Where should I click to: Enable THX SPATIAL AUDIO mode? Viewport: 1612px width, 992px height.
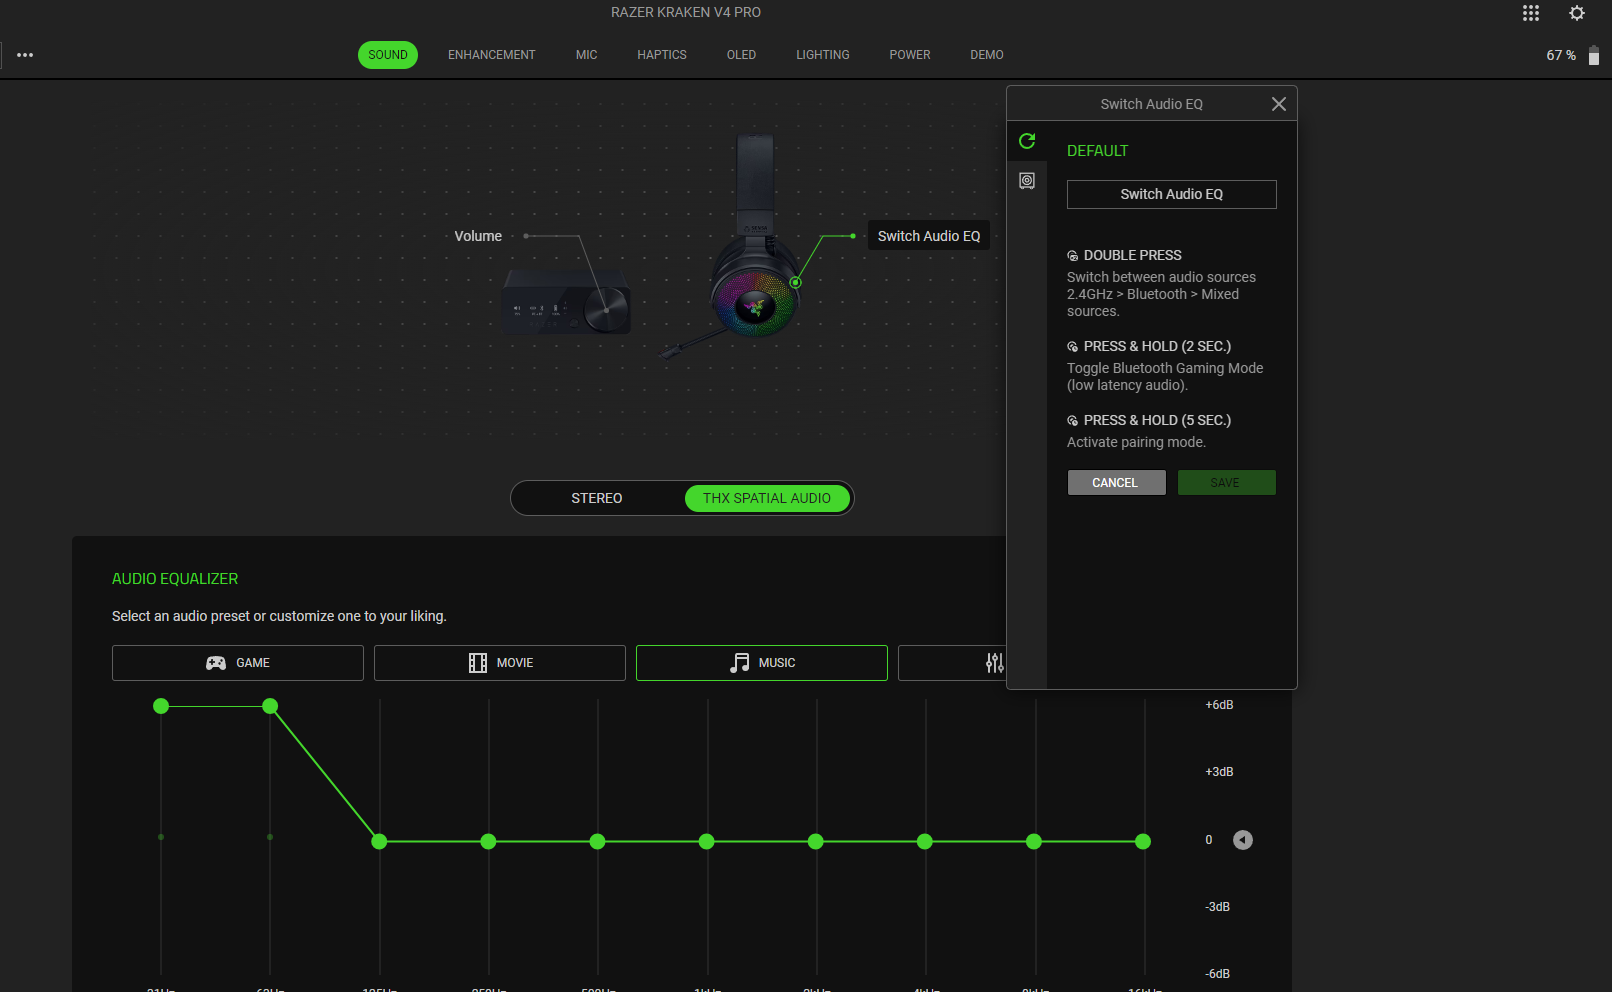tap(766, 498)
